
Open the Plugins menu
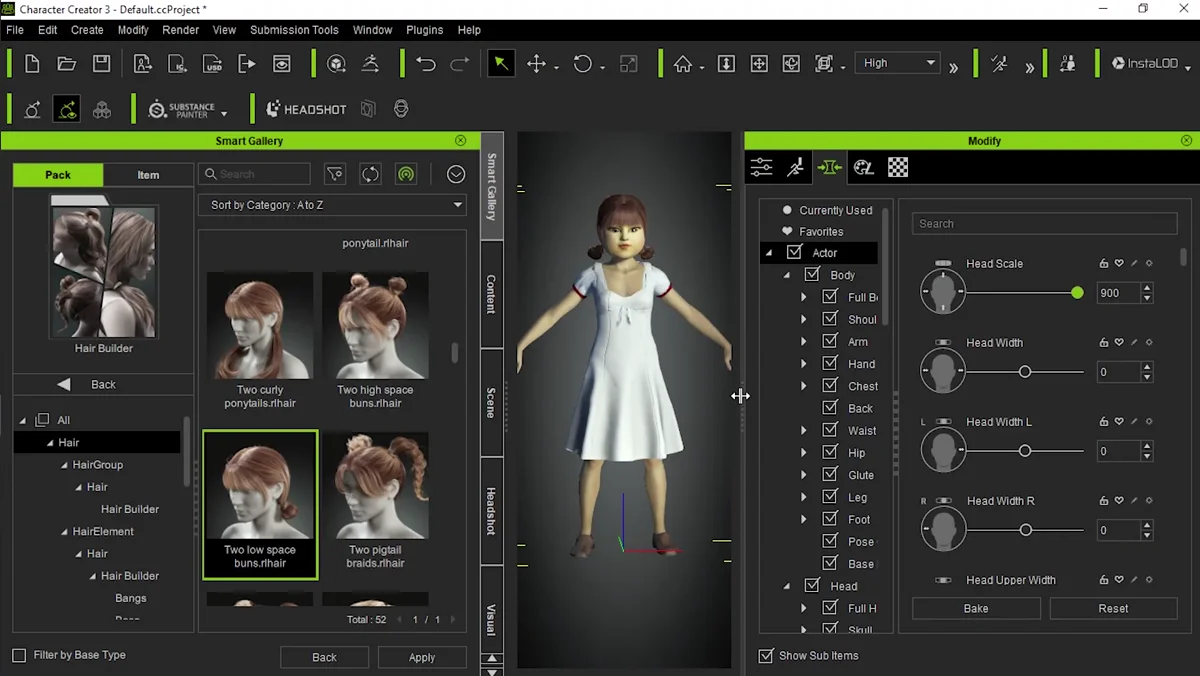tap(425, 30)
